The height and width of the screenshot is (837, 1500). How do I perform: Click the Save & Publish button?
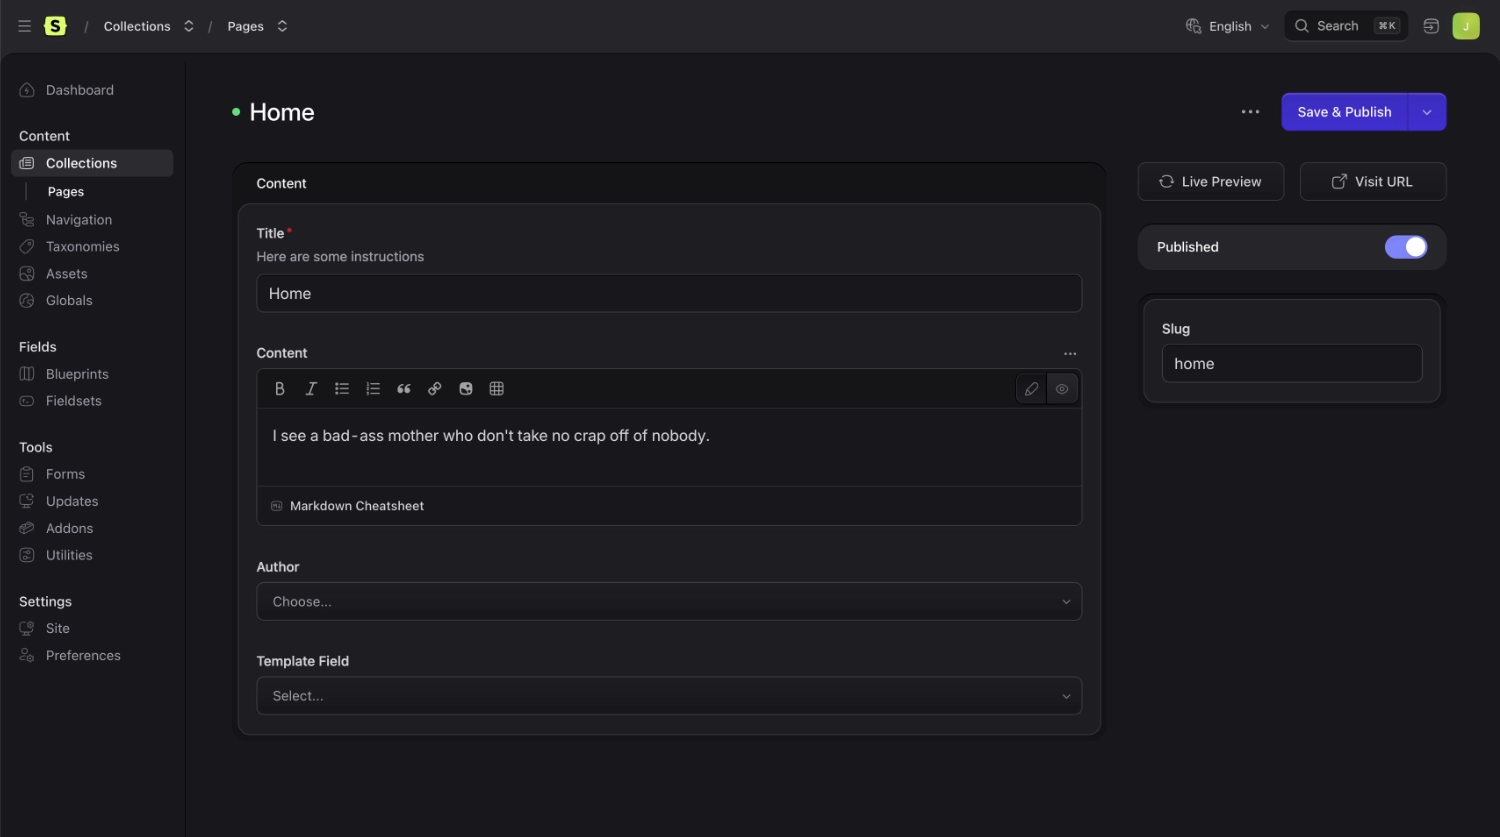pos(1344,111)
